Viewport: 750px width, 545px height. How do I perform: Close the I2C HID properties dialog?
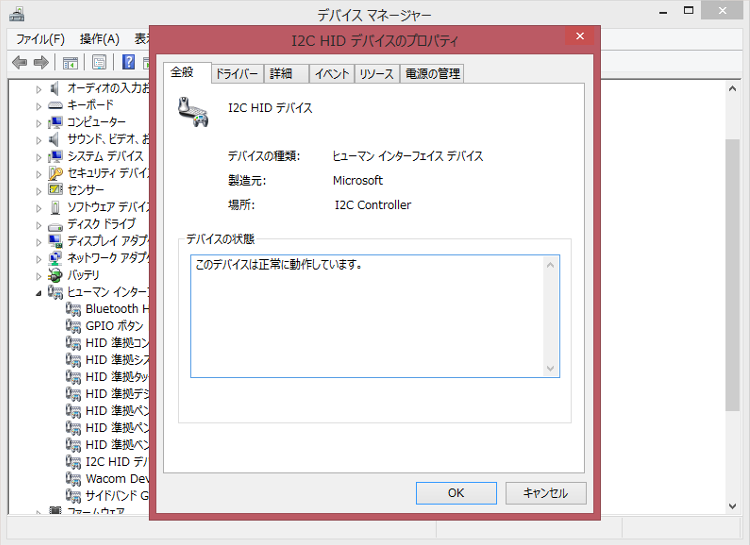[580, 36]
